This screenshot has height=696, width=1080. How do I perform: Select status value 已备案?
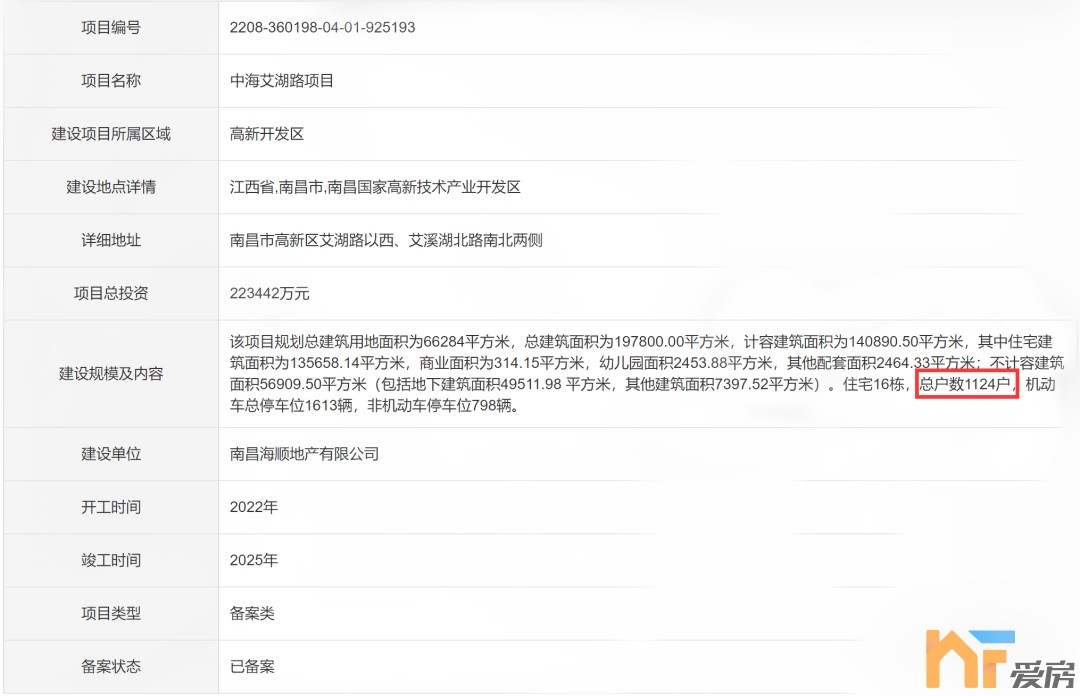tap(252, 666)
